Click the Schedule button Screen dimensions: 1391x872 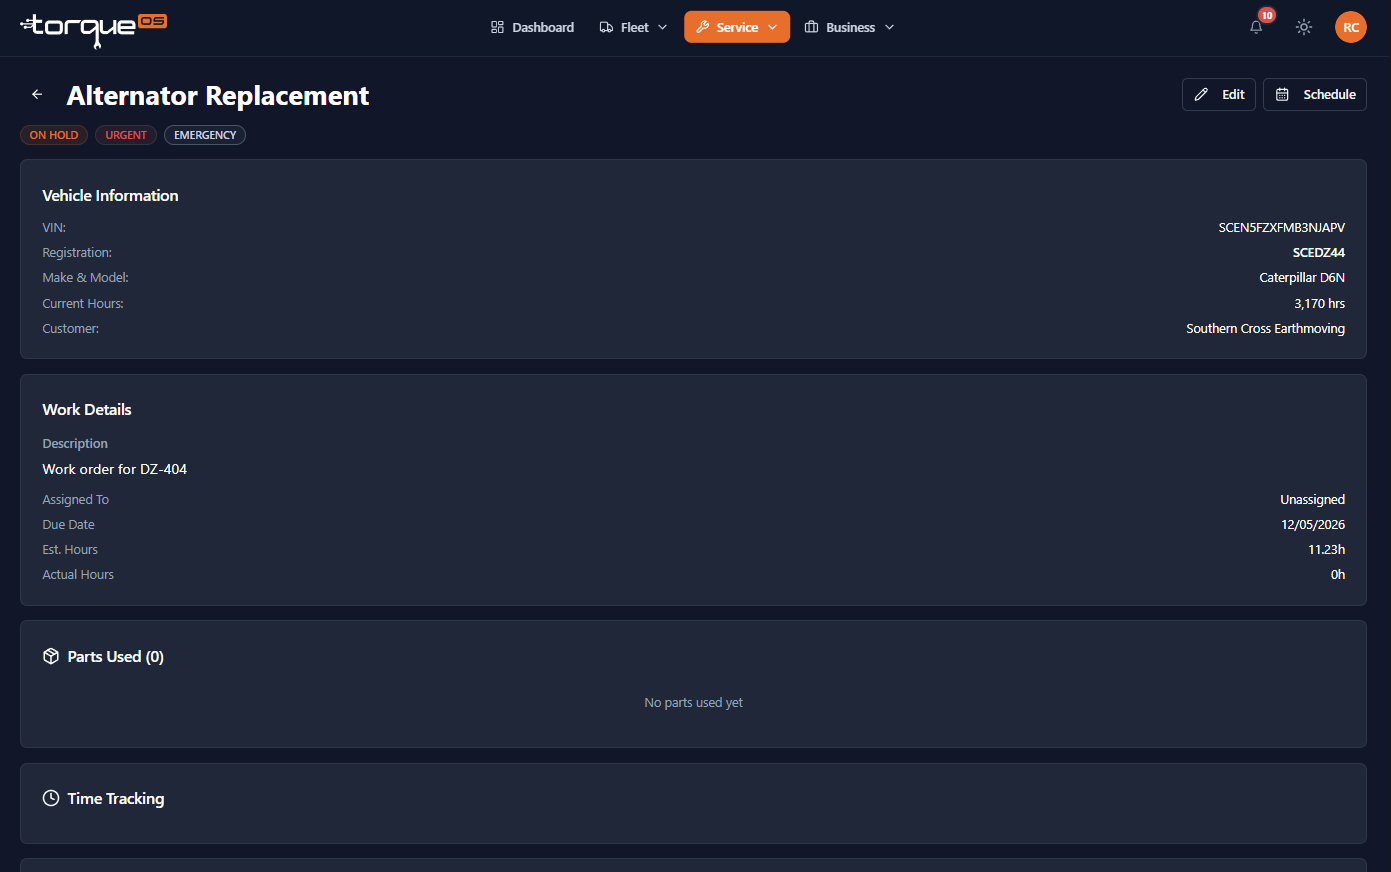point(1315,94)
